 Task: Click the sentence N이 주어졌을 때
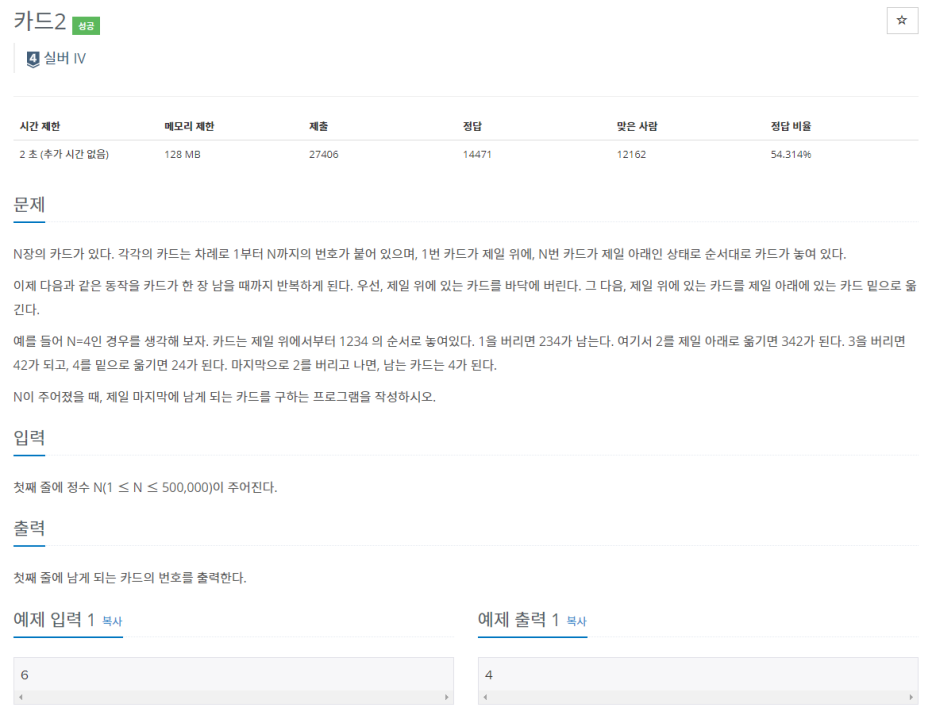(x=224, y=397)
